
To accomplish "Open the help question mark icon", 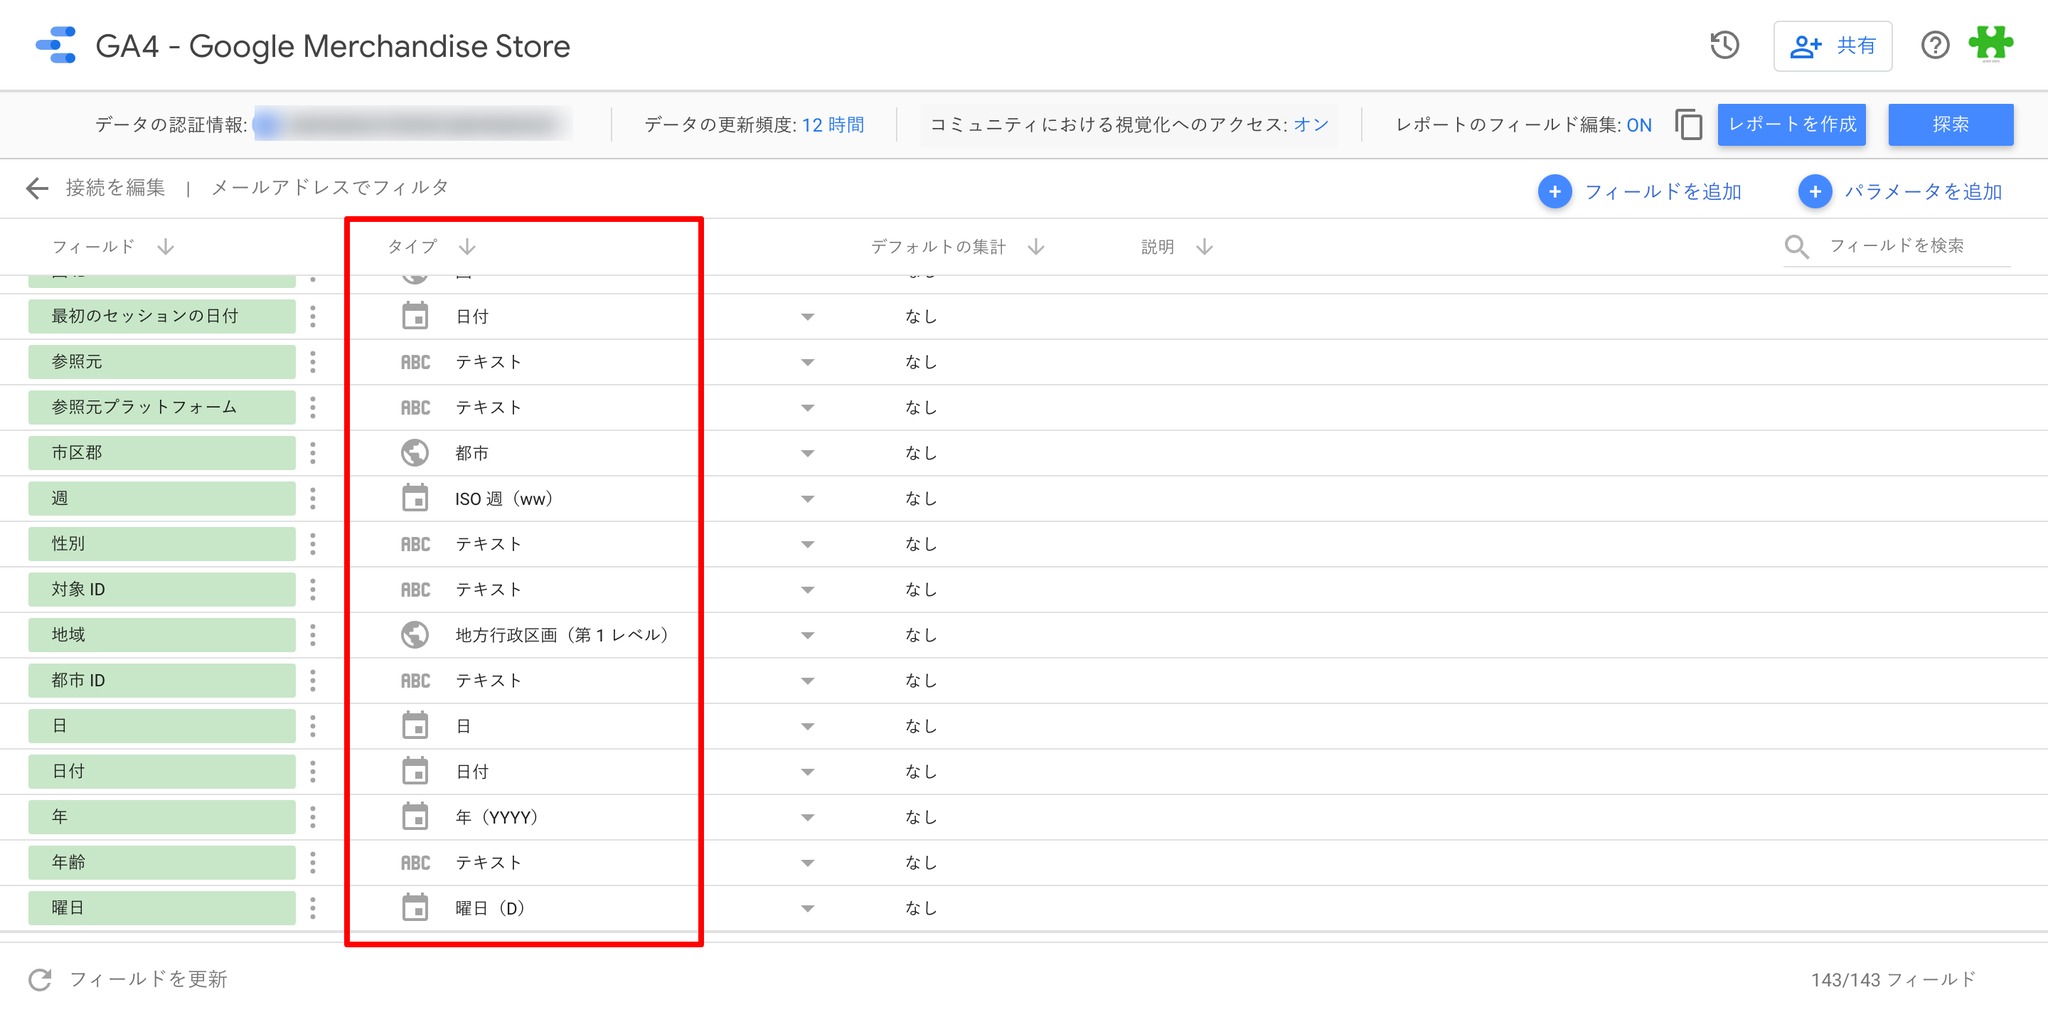I will [x=1935, y=45].
